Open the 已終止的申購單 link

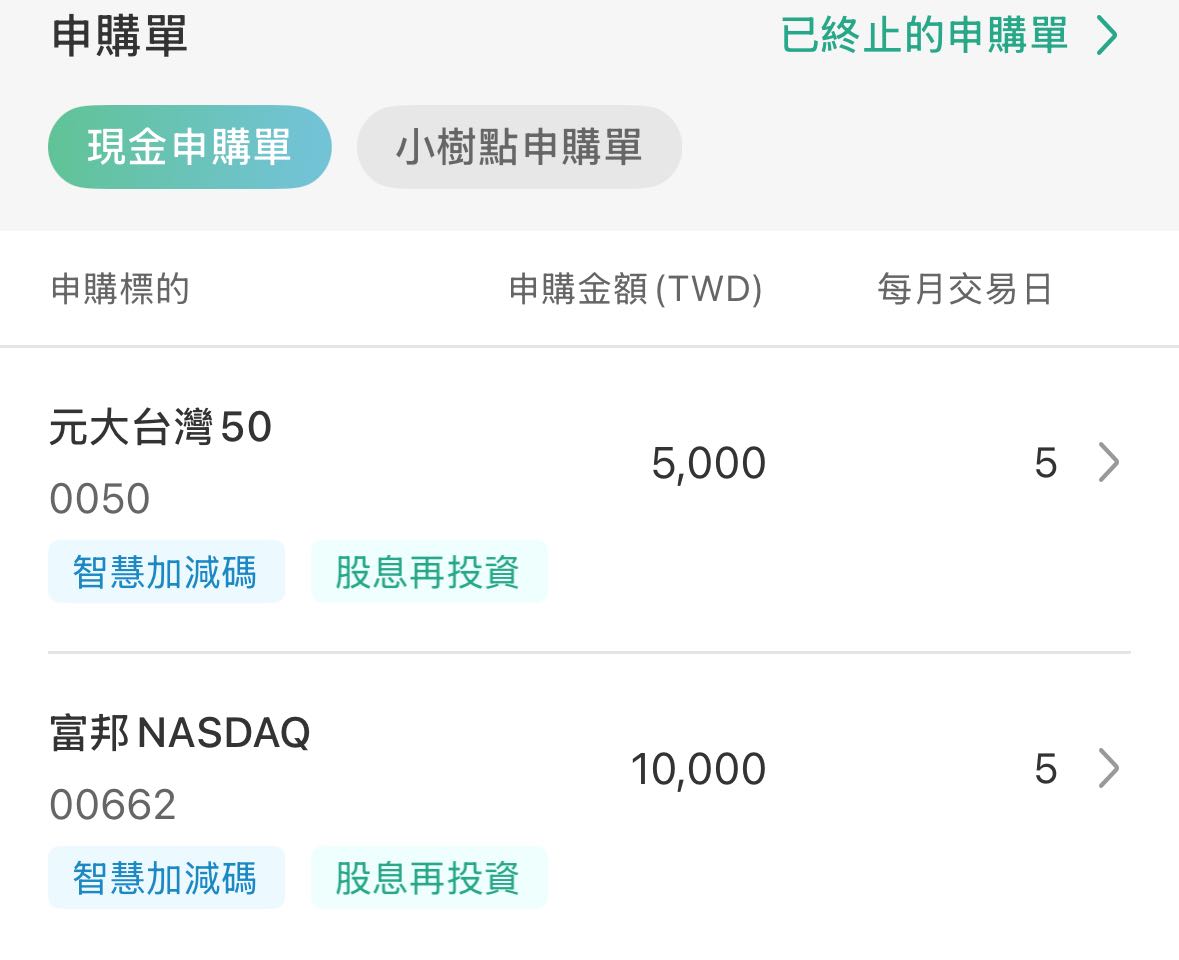click(925, 36)
